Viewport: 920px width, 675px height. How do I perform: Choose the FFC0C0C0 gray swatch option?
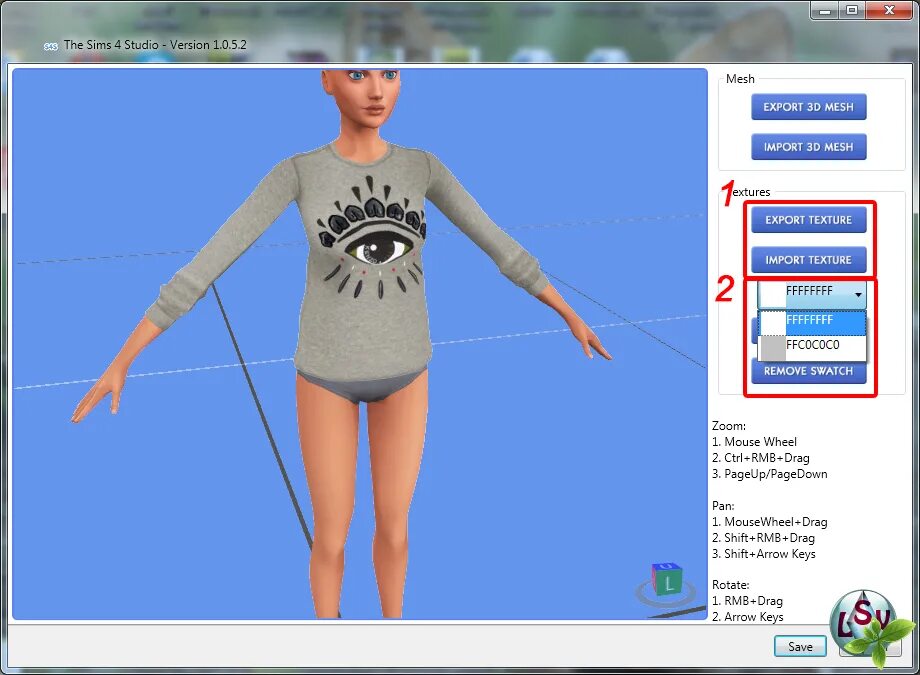(x=812, y=347)
